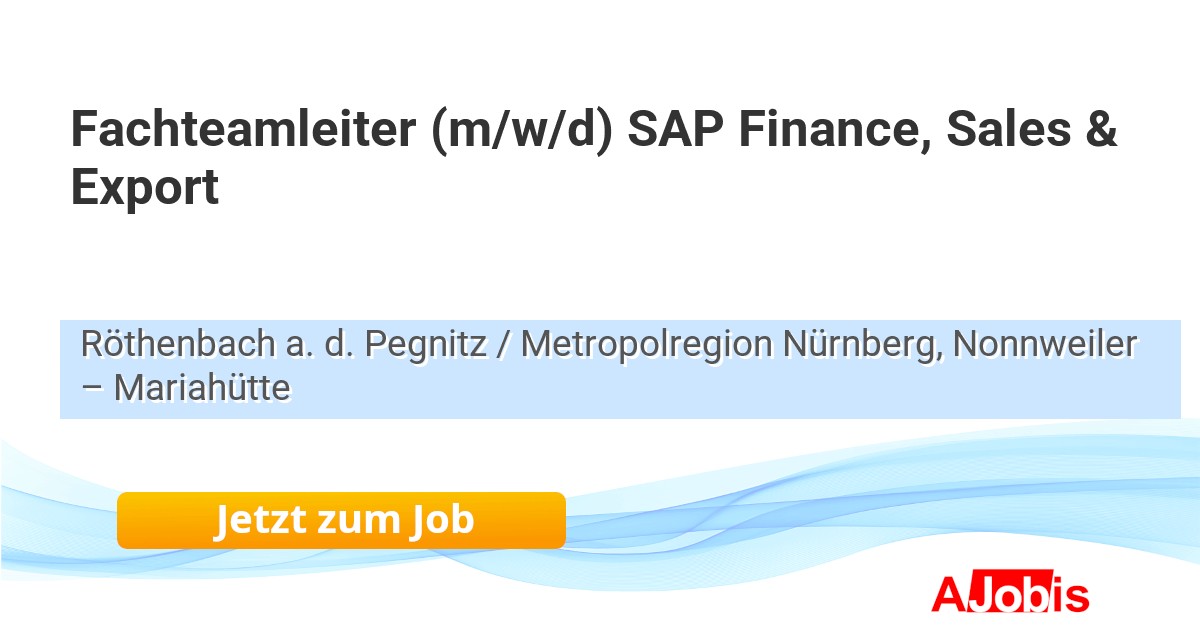Click the orange "Jetzt zum Job" button

tap(341, 520)
